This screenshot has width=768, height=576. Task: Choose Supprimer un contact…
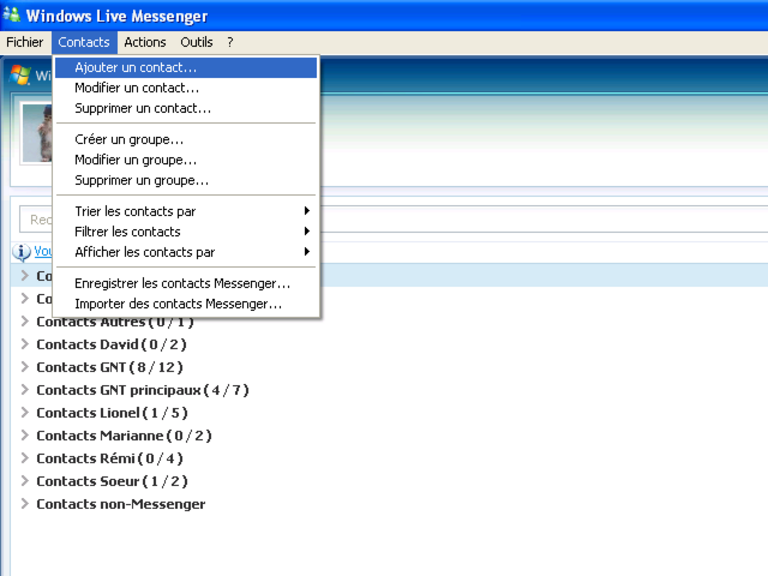[186, 108]
